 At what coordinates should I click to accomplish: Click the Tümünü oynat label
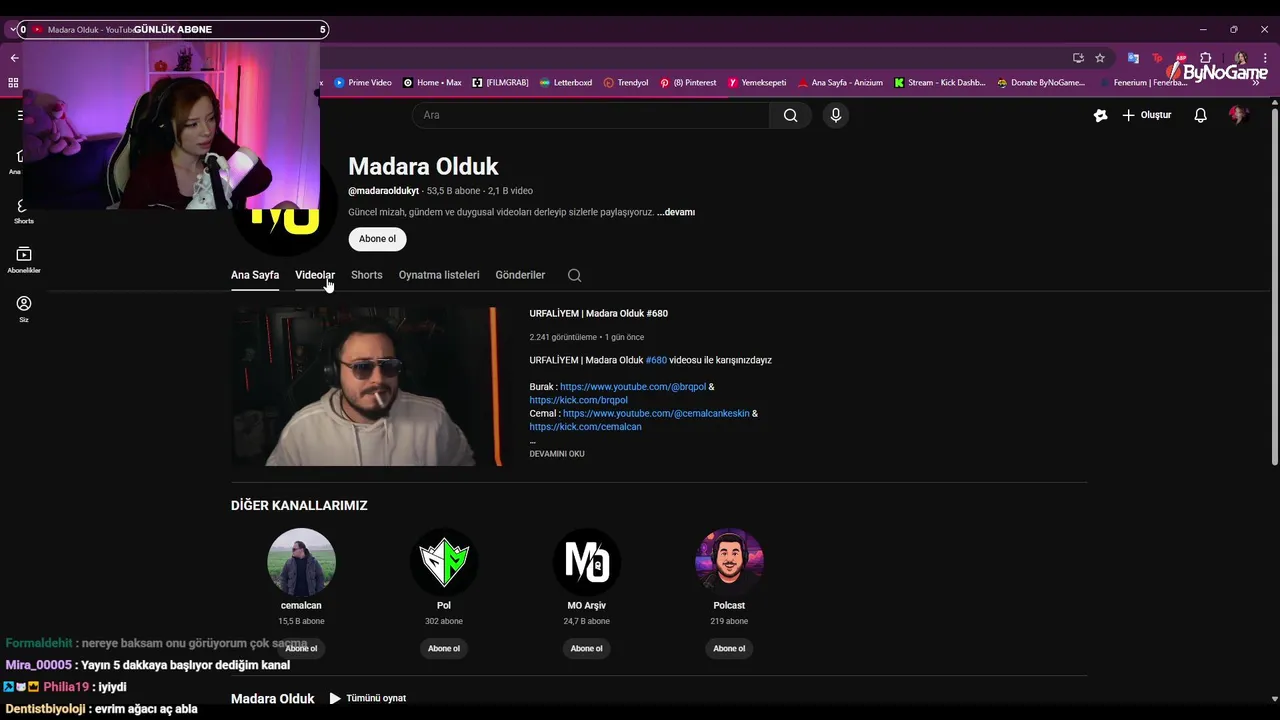pyautogui.click(x=376, y=698)
